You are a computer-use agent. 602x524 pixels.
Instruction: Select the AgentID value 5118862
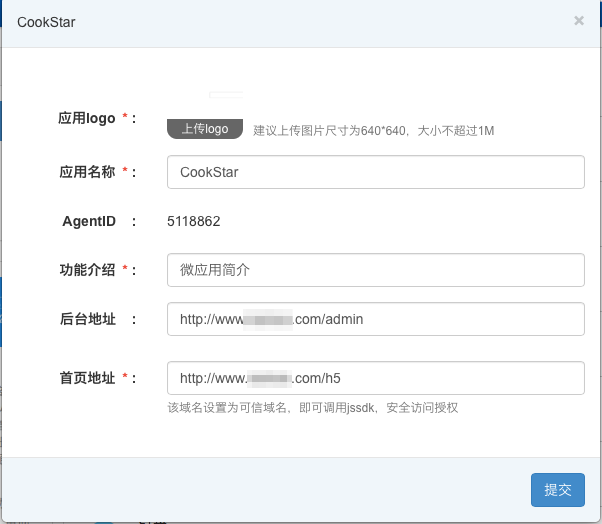coord(194,221)
